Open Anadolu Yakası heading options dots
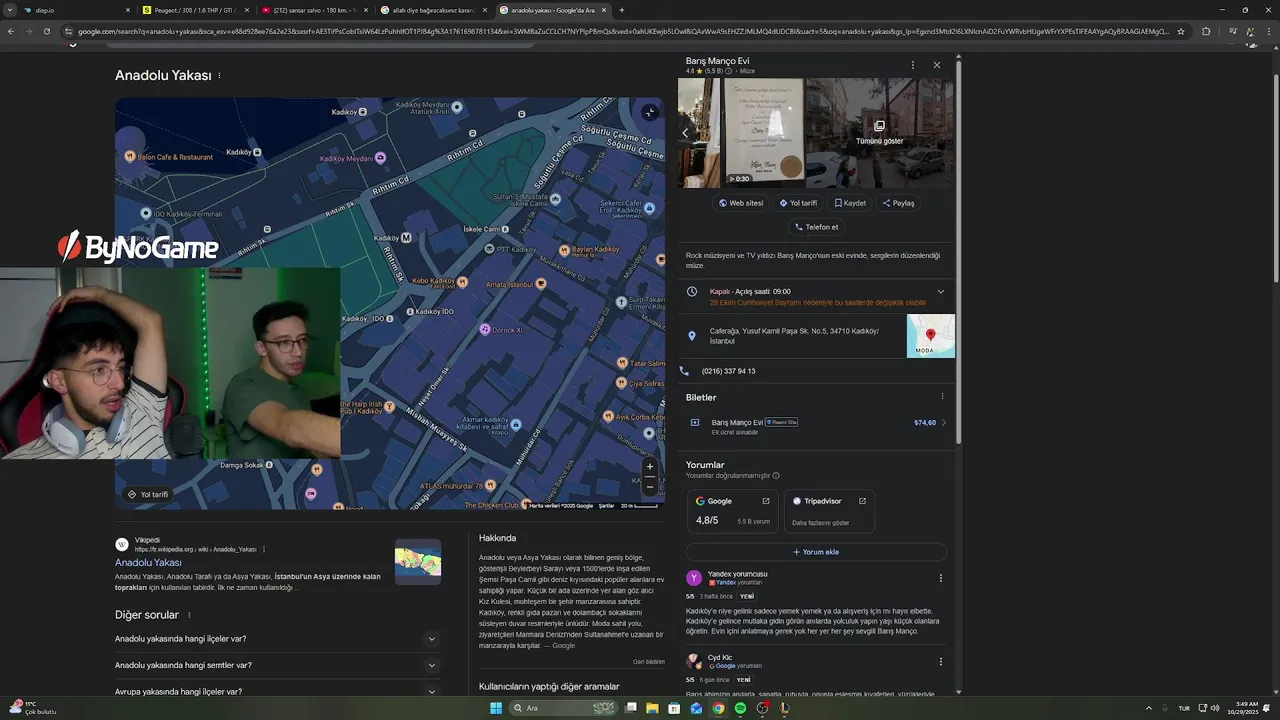Image resolution: width=1280 pixels, height=720 pixels. [x=219, y=76]
